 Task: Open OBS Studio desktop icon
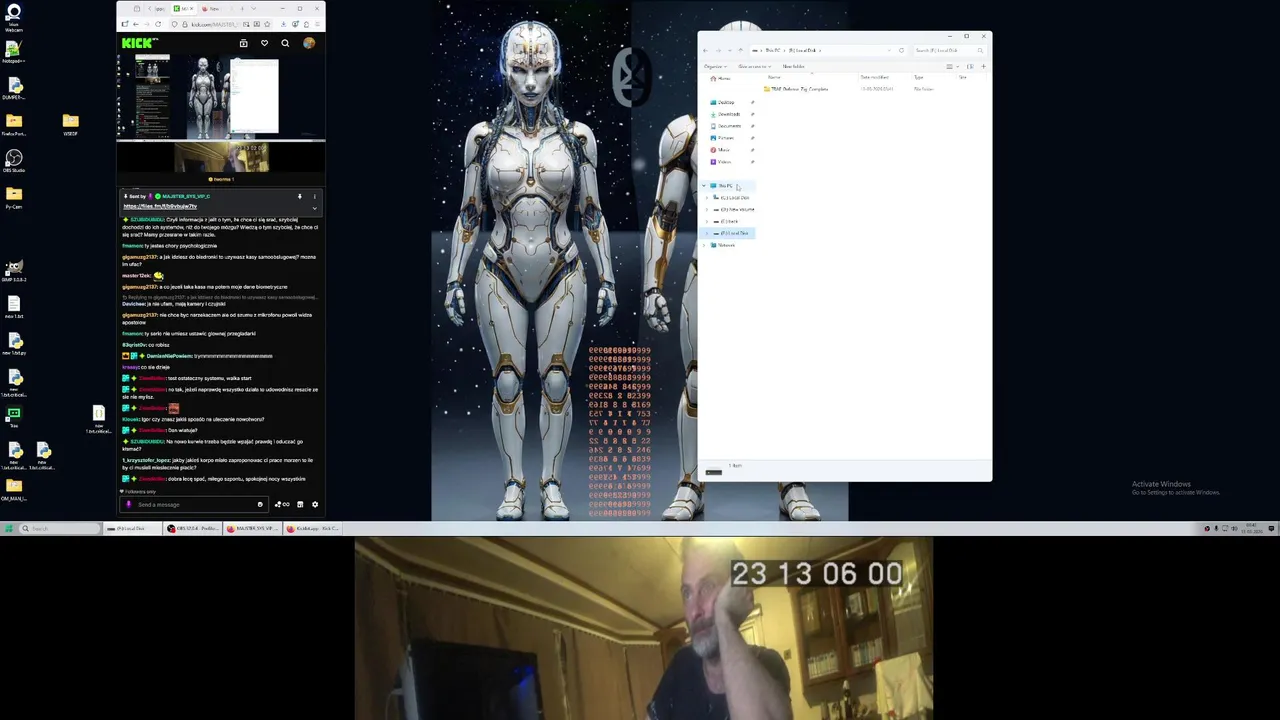point(13,162)
